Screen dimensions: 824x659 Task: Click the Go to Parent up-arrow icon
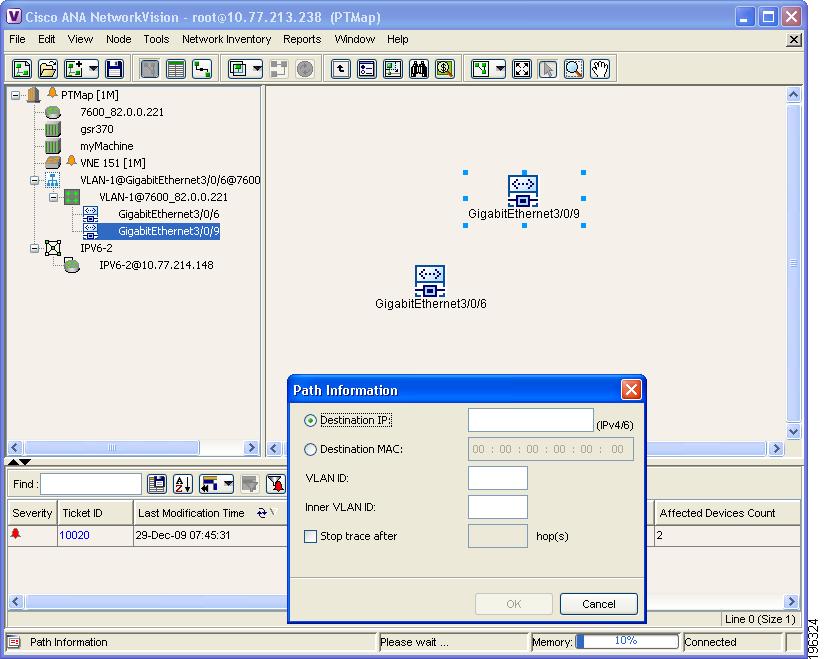tap(341, 69)
